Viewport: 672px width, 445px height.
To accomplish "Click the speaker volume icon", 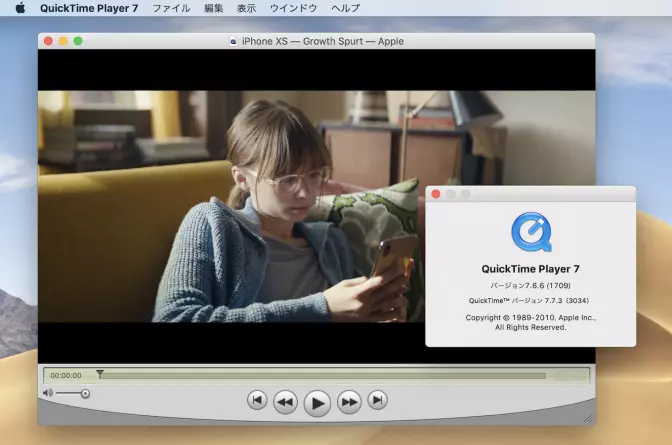I will (x=48, y=393).
